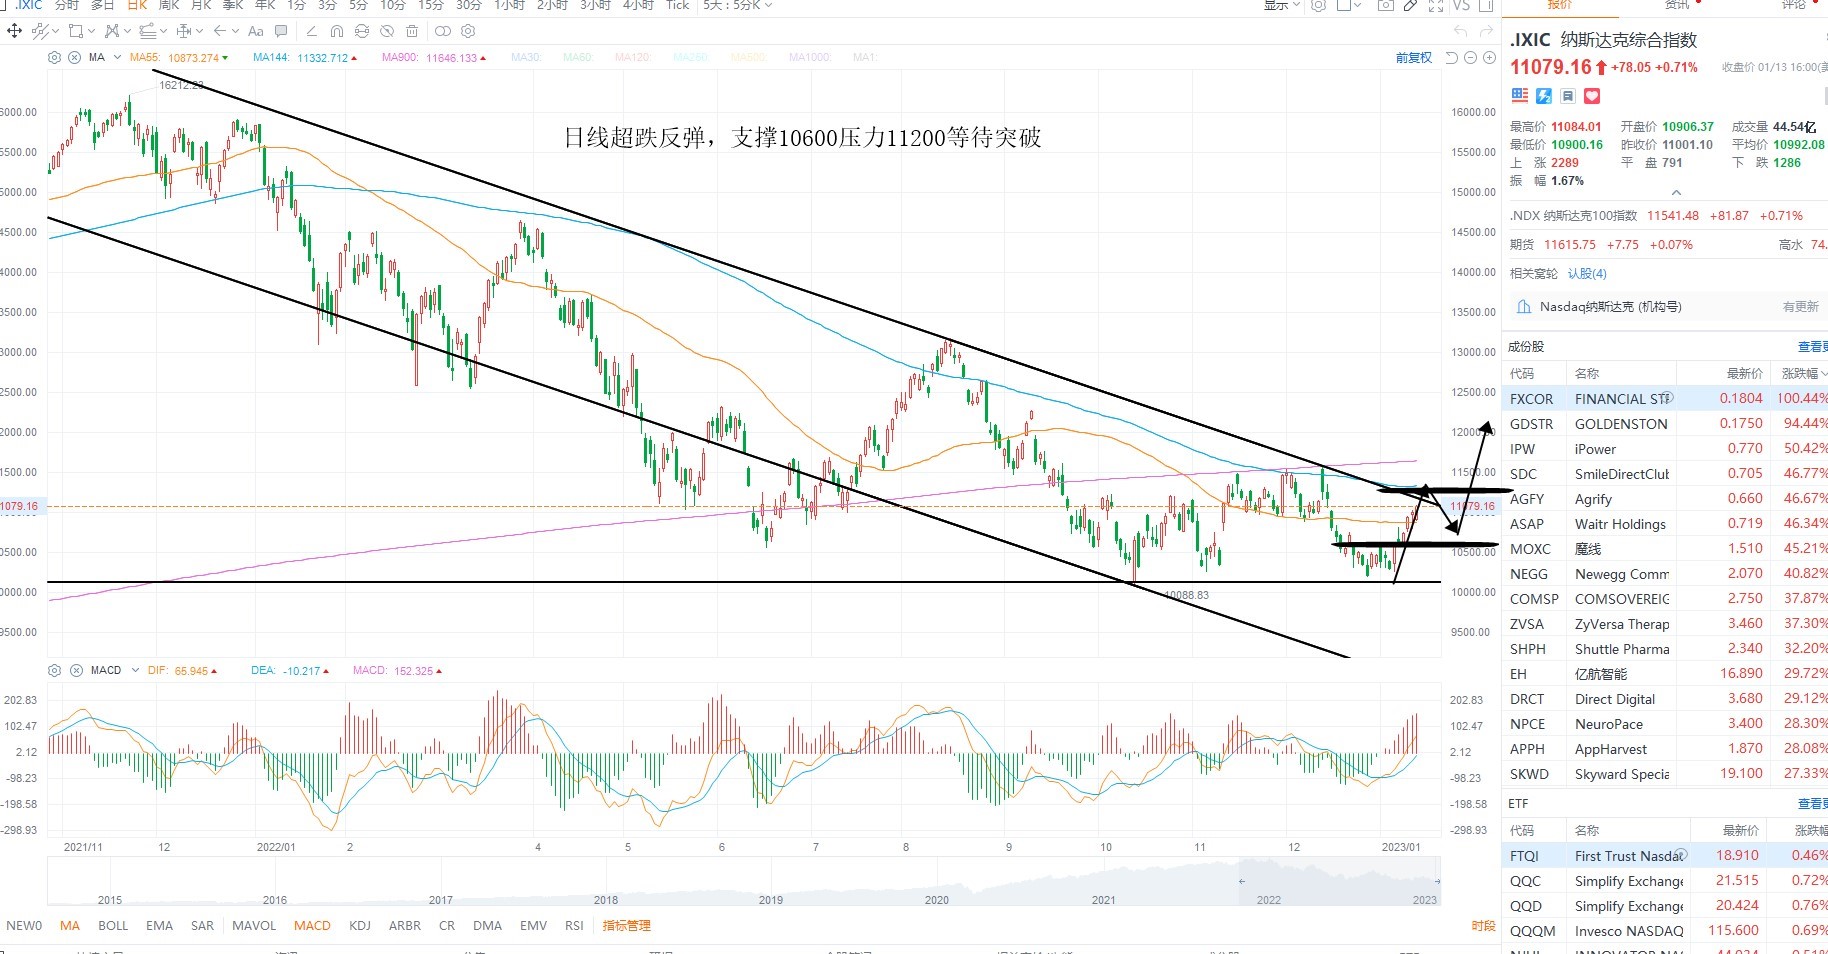This screenshot has height=954, width=1828.
Task: Click the trash icon to delete drawings
Action: (411, 31)
